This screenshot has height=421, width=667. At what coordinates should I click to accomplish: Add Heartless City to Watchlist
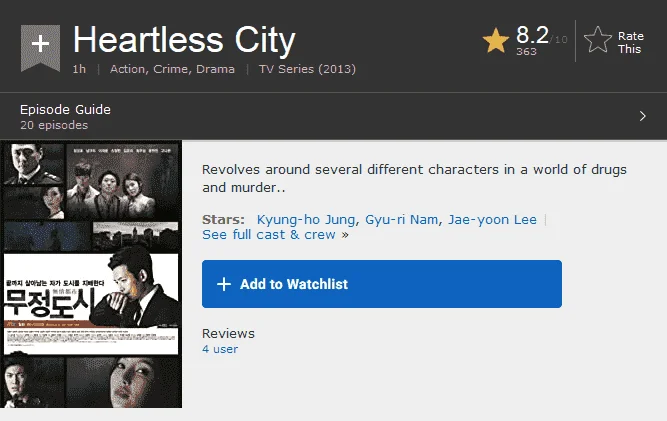tap(382, 284)
